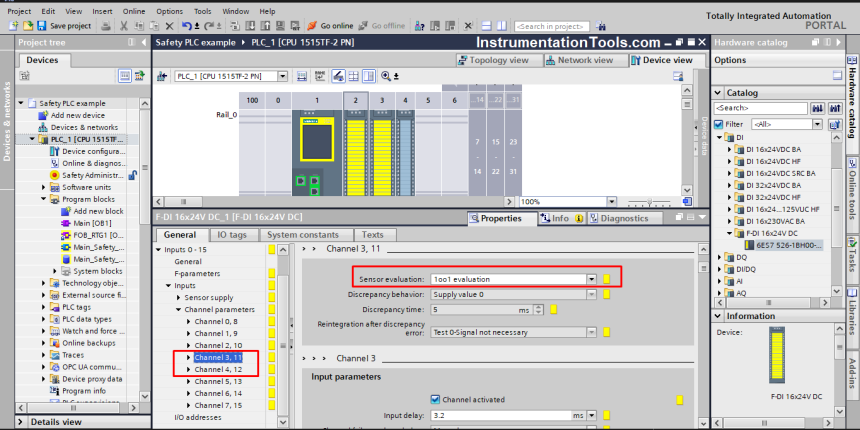The height and width of the screenshot is (430, 860).
Task: Select the F-DI module in slot 2
Action: click(x=356, y=152)
